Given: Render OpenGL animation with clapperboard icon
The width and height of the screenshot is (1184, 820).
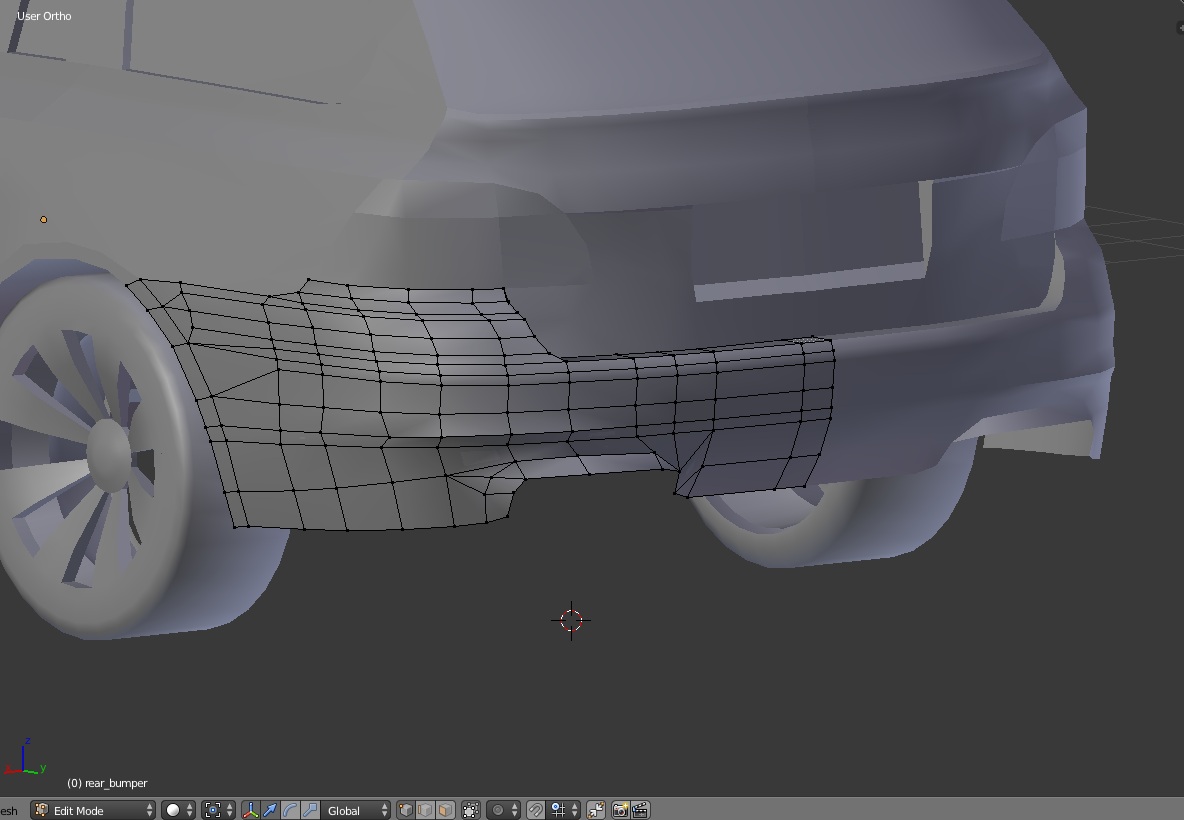Looking at the screenshot, I should click(640, 810).
